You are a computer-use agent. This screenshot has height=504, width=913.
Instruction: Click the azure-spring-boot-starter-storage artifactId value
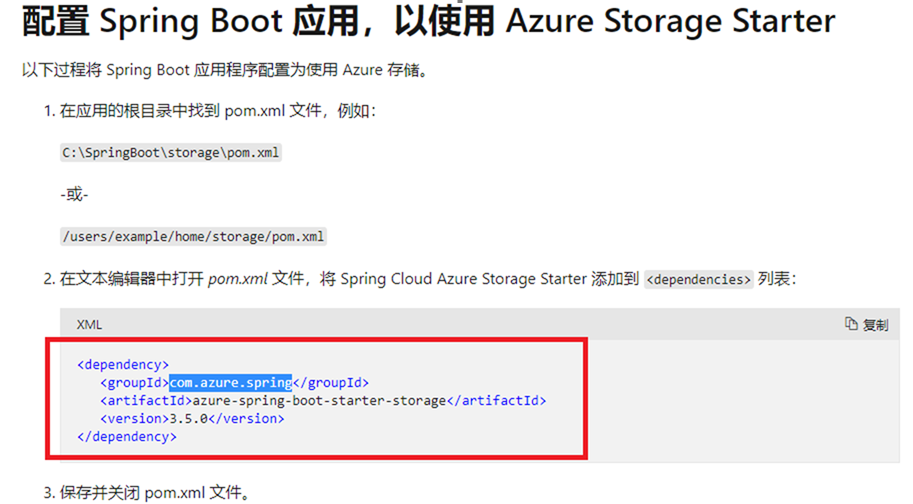319,400
